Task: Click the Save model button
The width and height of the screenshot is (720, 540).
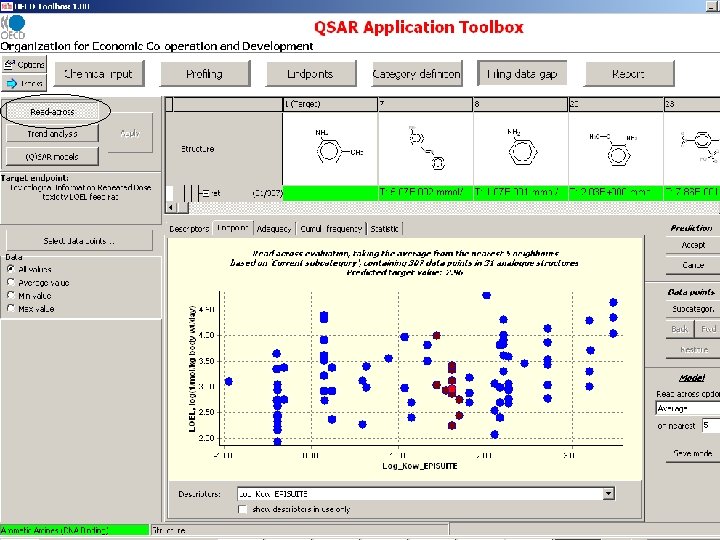Action: [693, 453]
